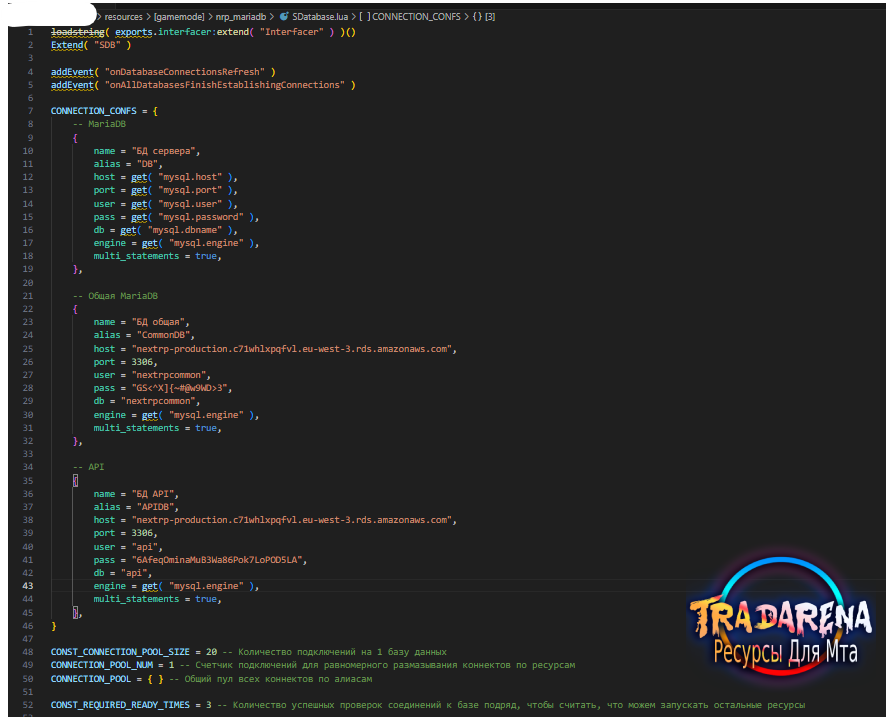This screenshot has width=886, height=717.
Task: Click the true value of multi_statements on line 18
Action: (x=206, y=256)
